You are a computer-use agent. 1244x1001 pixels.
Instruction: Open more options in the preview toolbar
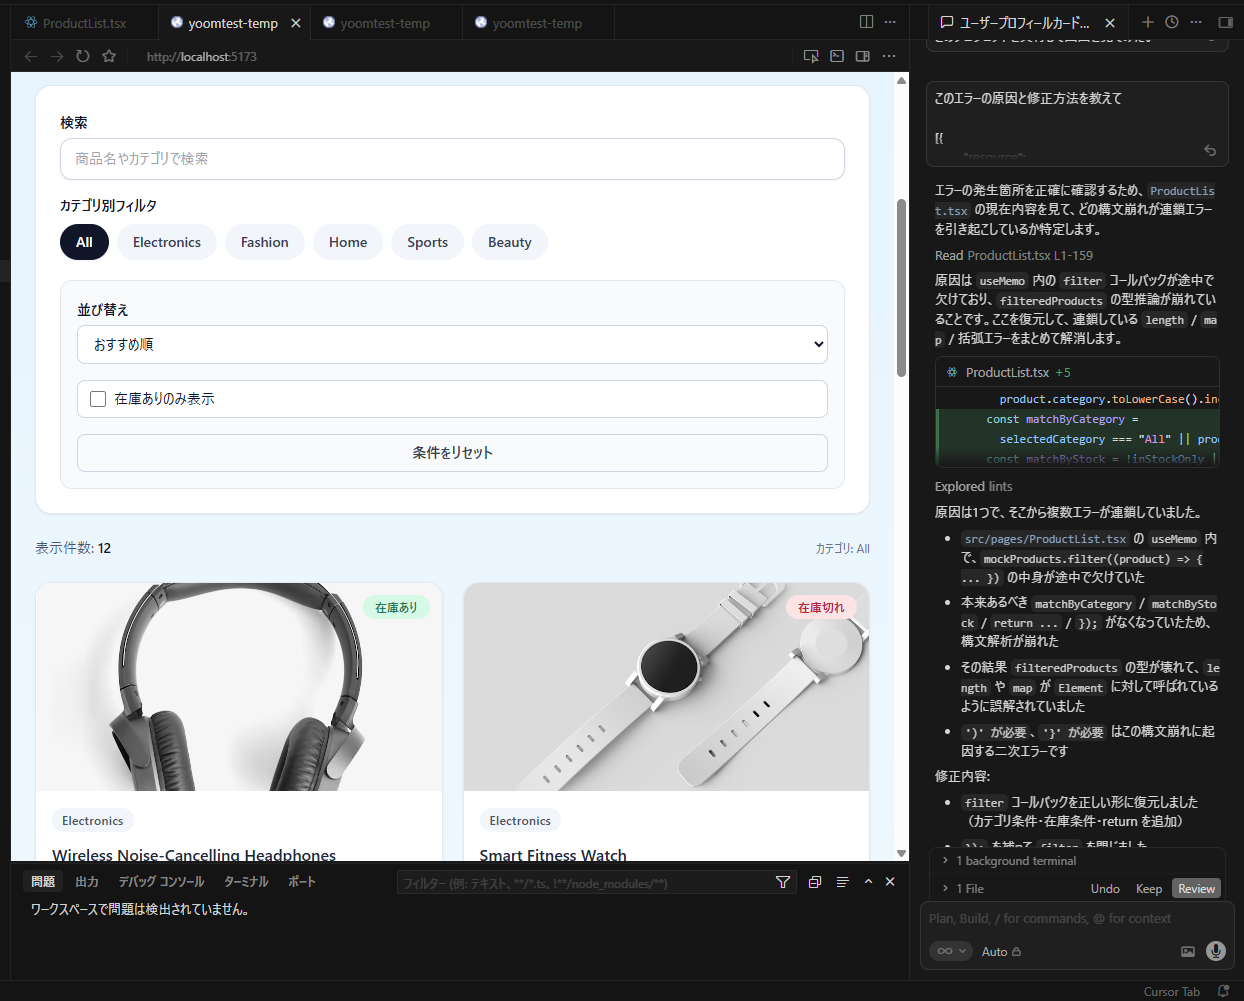click(x=889, y=56)
